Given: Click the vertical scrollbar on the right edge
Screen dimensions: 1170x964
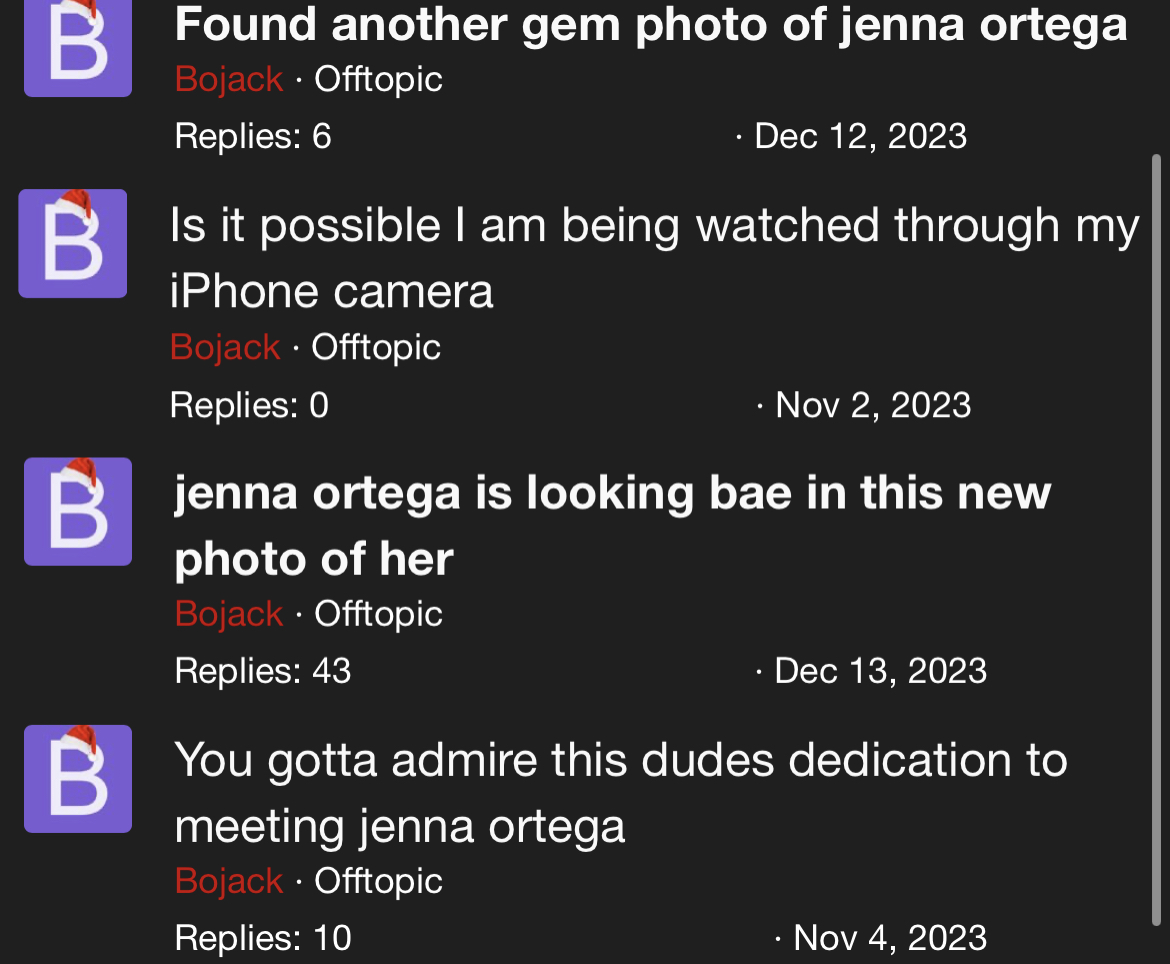Looking at the screenshot, I should pyautogui.click(x=1156, y=541).
